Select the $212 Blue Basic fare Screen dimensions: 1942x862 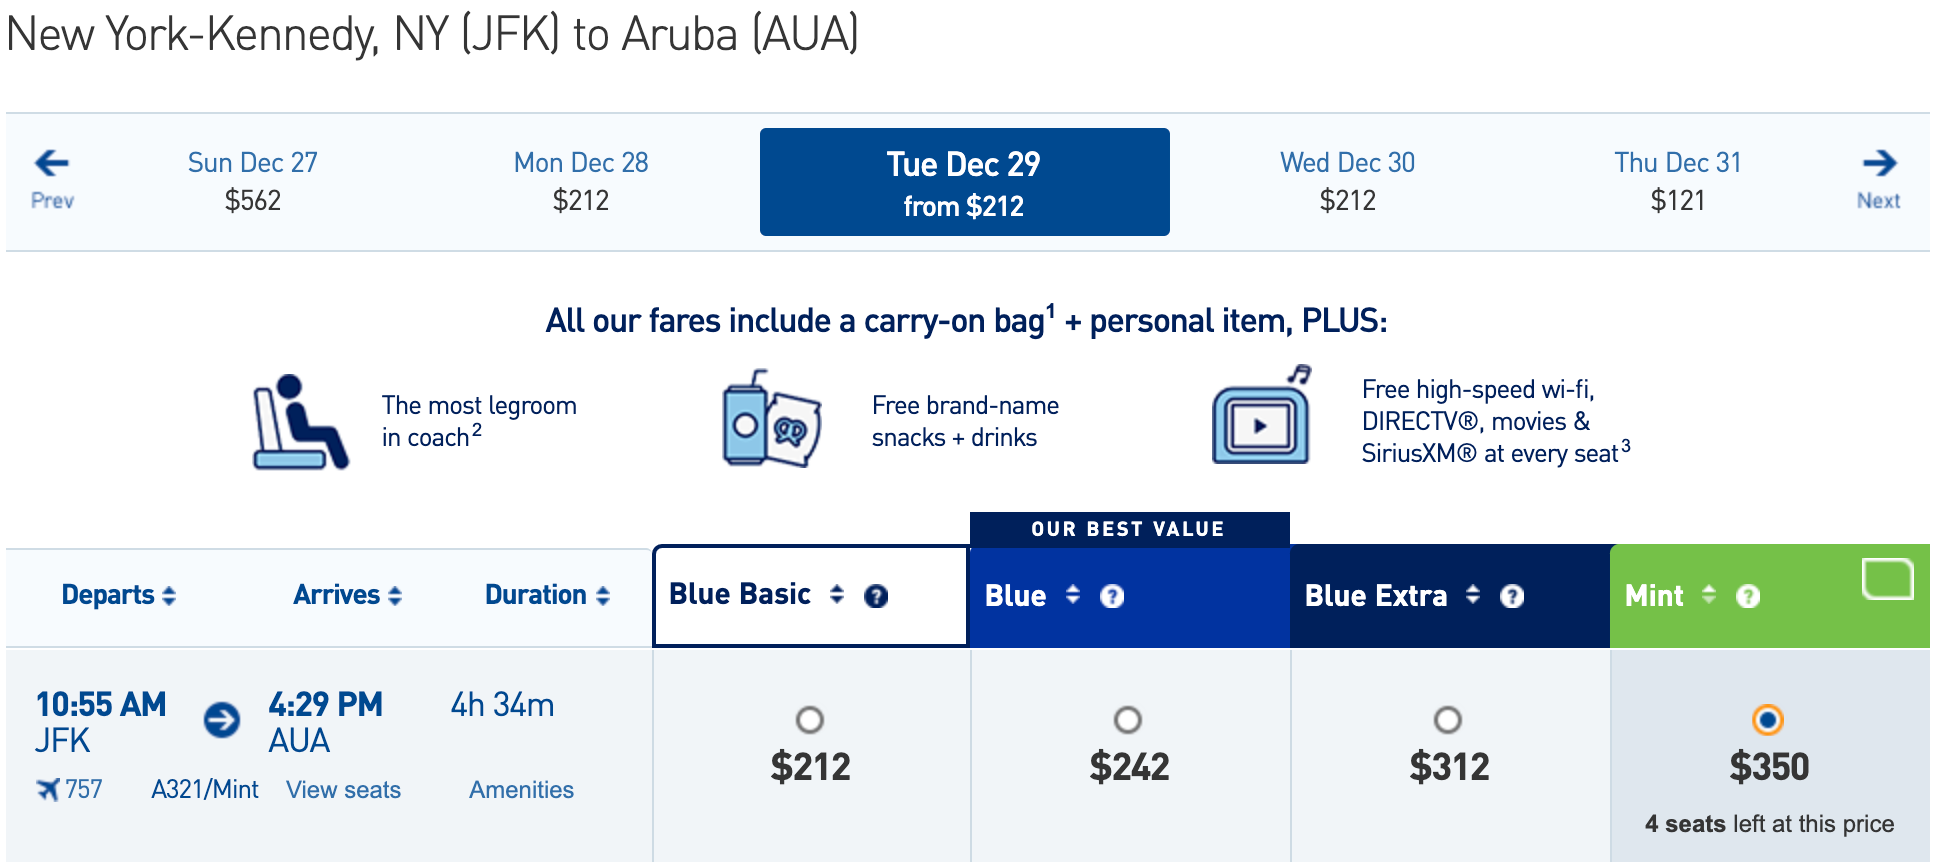pyautogui.click(x=810, y=720)
